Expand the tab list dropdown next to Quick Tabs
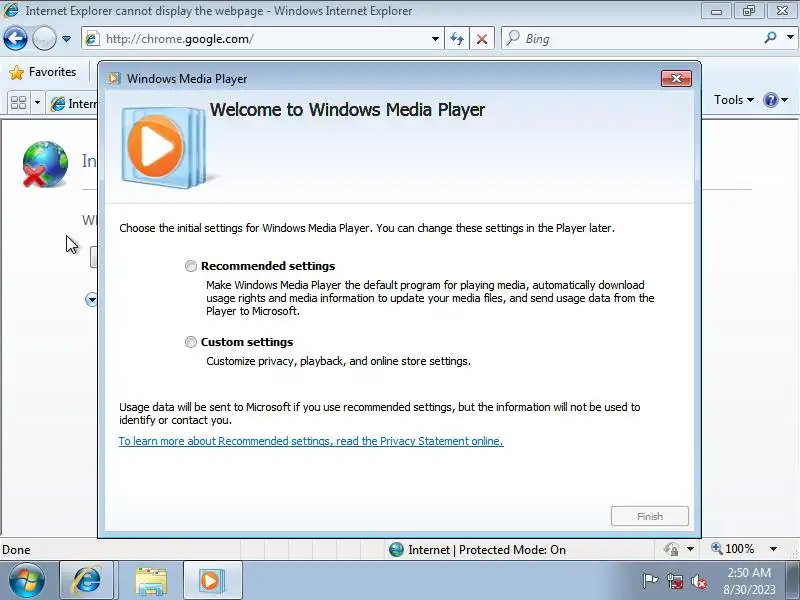 (x=37, y=103)
